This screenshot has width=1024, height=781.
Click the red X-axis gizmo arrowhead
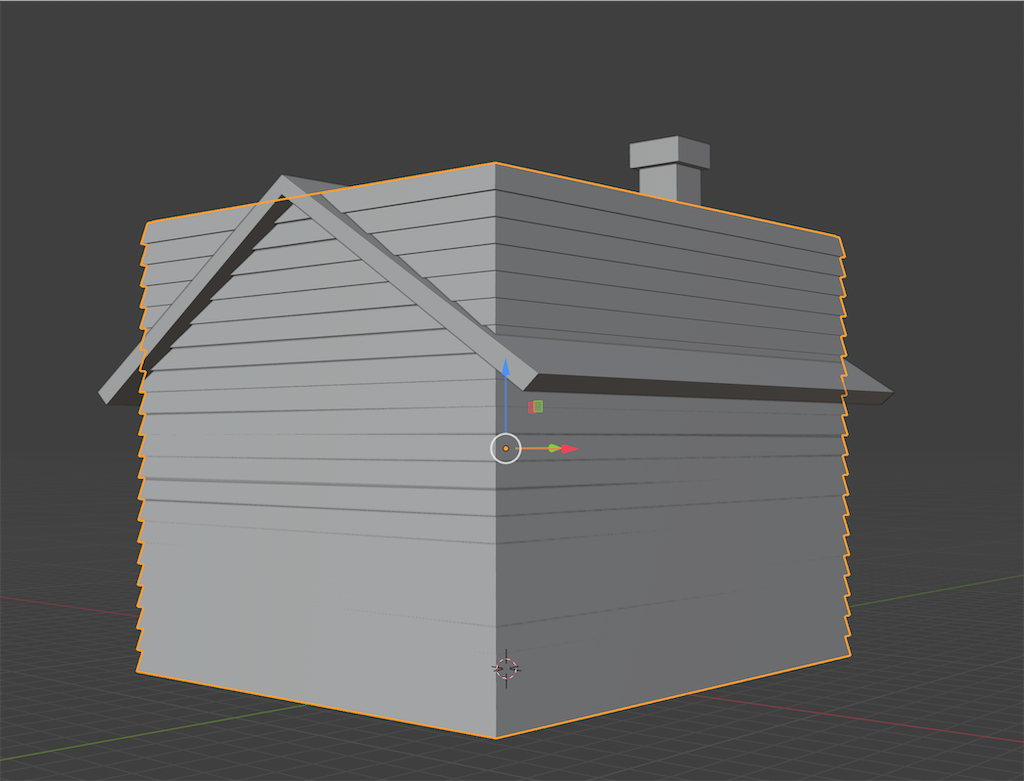pyautogui.click(x=569, y=449)
